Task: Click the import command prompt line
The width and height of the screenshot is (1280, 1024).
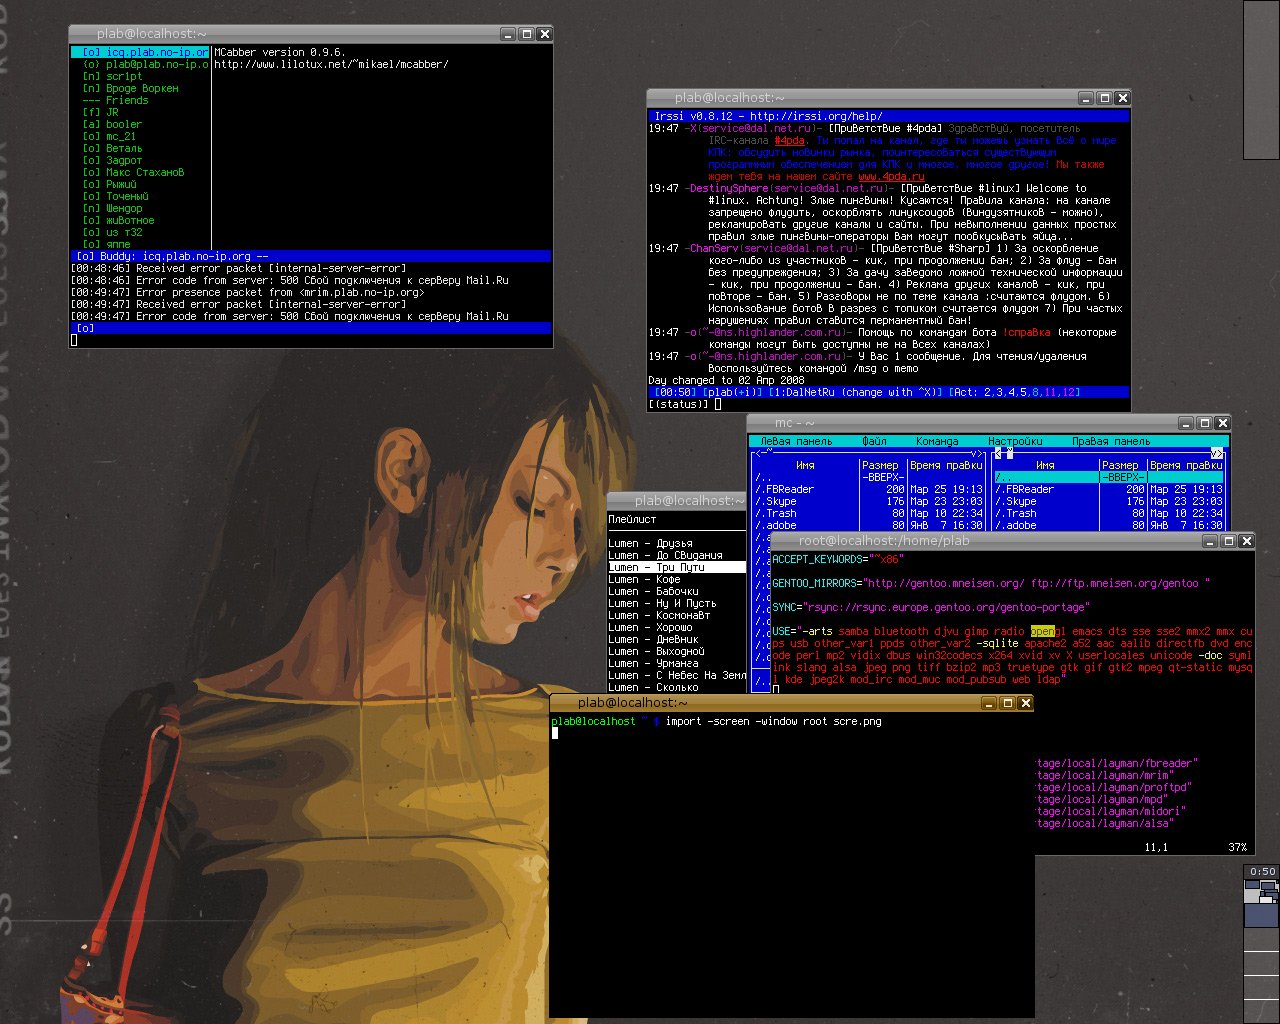Action: click(716, 721)
